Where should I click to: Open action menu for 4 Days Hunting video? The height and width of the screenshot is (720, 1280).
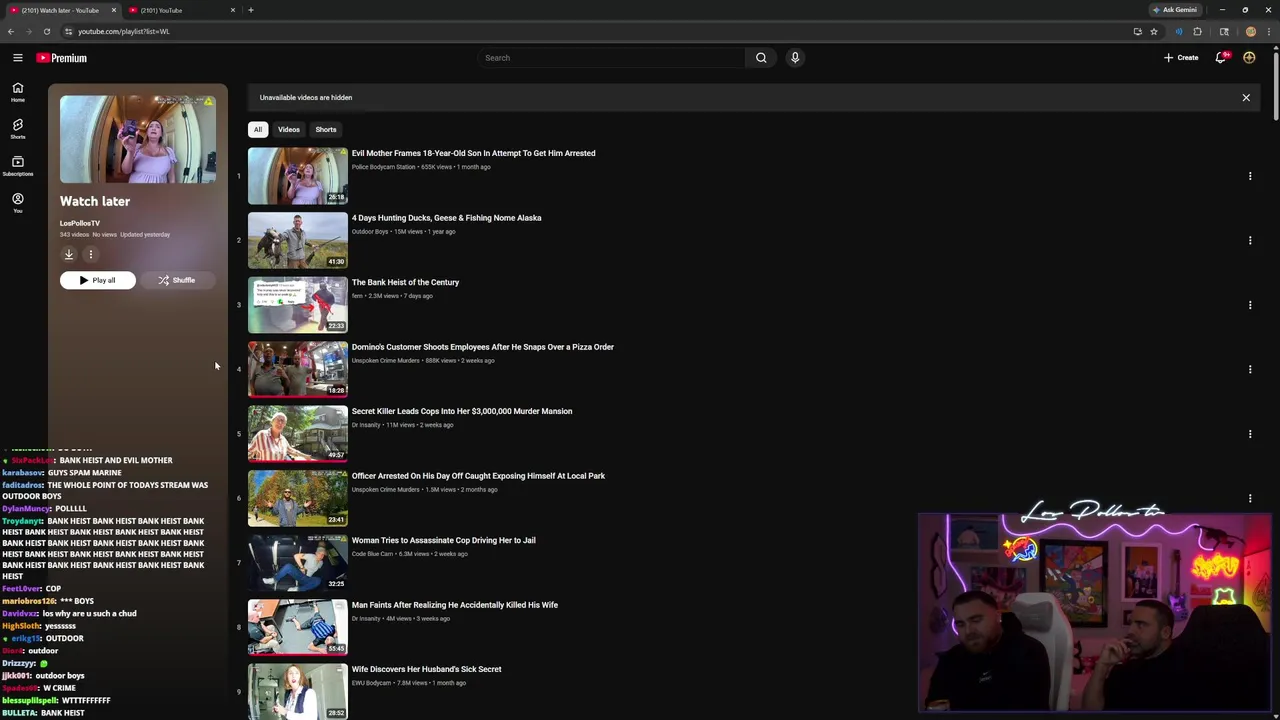(x=1250, y=240)
